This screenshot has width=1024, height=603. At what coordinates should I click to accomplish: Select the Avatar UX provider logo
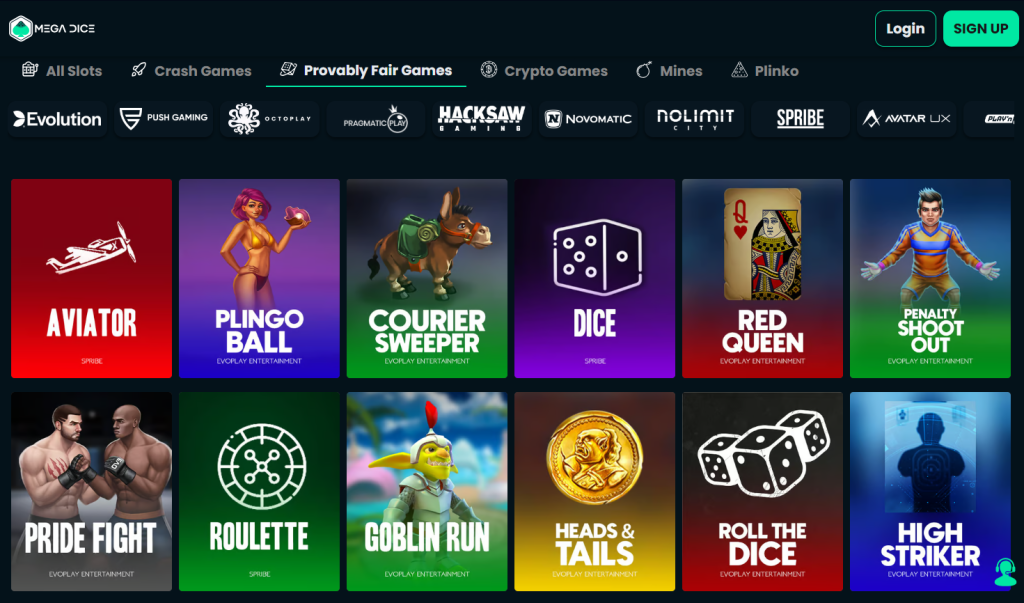tap(906, 119)
